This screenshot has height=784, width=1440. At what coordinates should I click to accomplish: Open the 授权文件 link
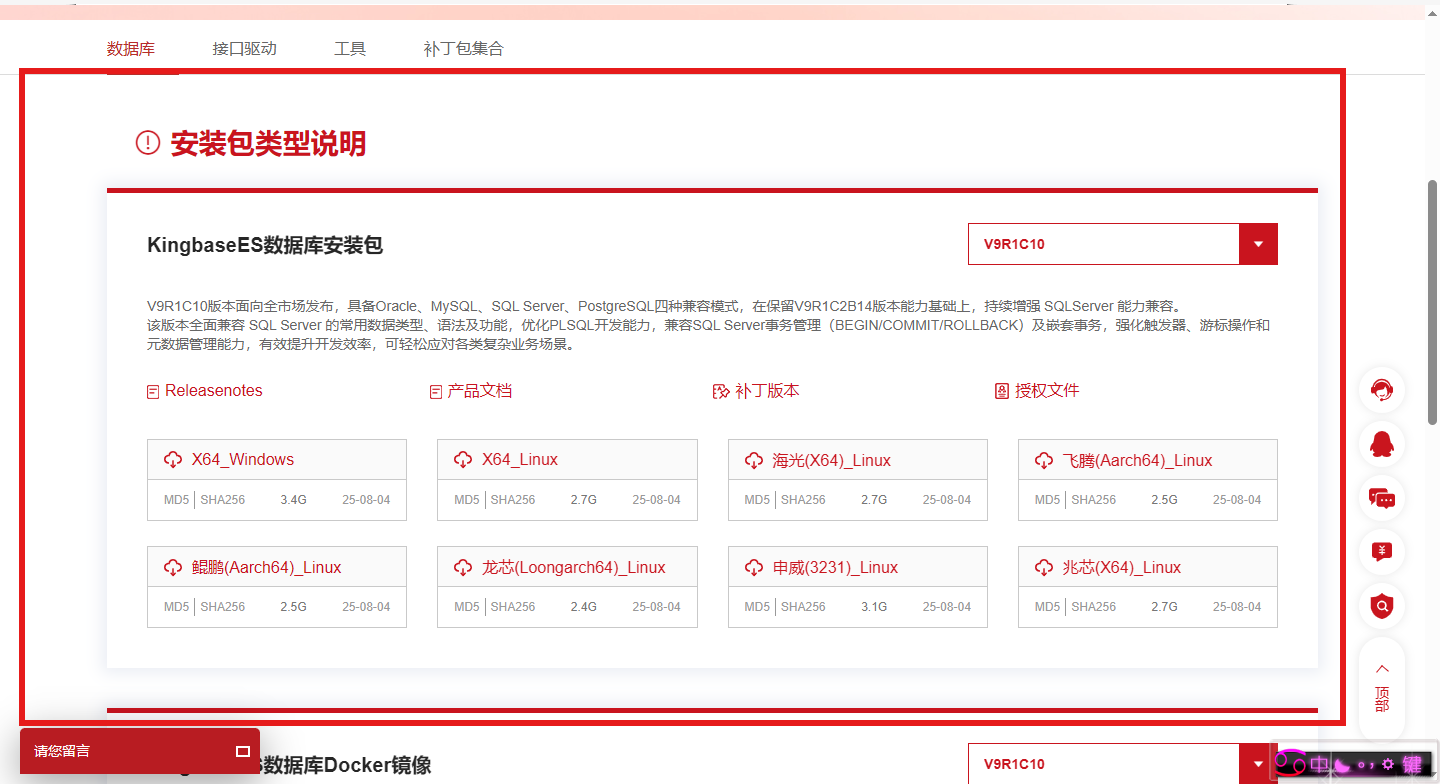pyautogui.click(x=1047, y=391)
